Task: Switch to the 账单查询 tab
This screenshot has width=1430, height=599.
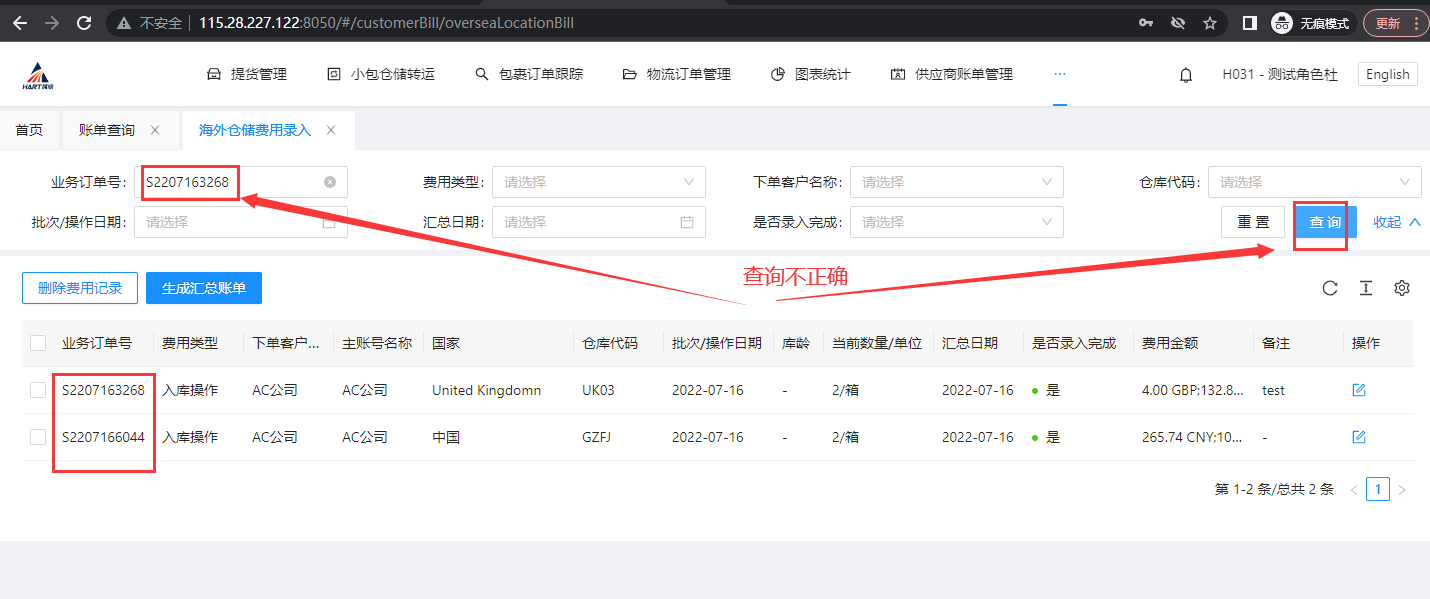Action: pyautogui.click(x=107, y=130)
